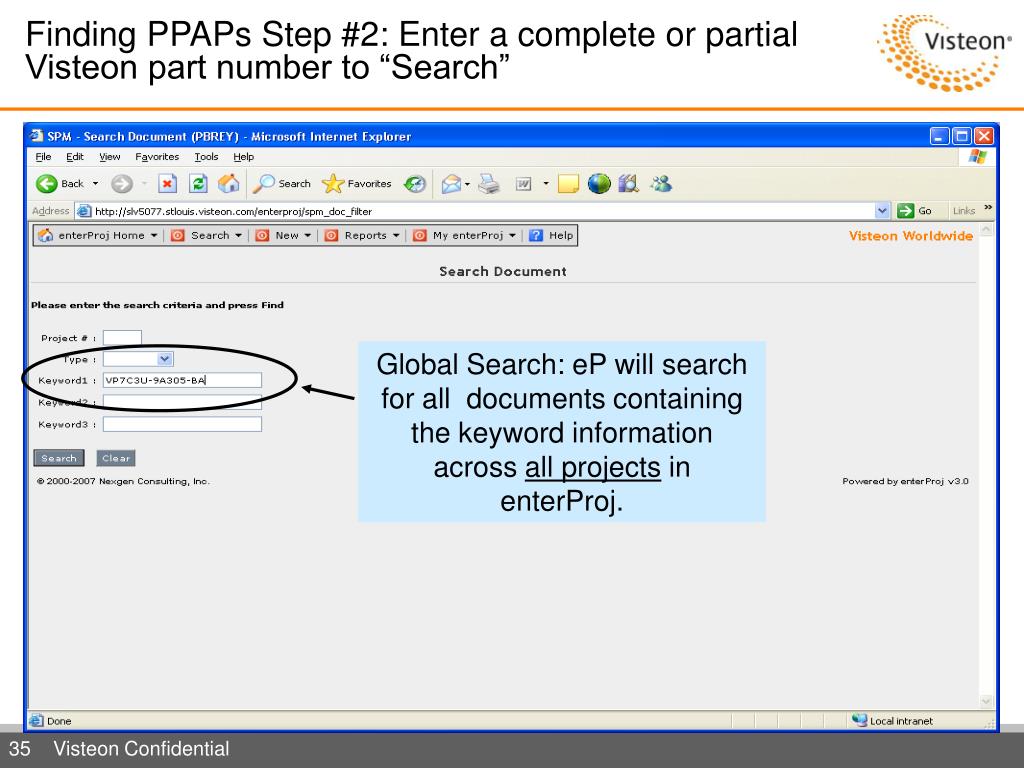This screenshot has height=768, width=1024.
Task: Launch the Messenger people icon
Action: pyautogui.click(x=661, y=184)
